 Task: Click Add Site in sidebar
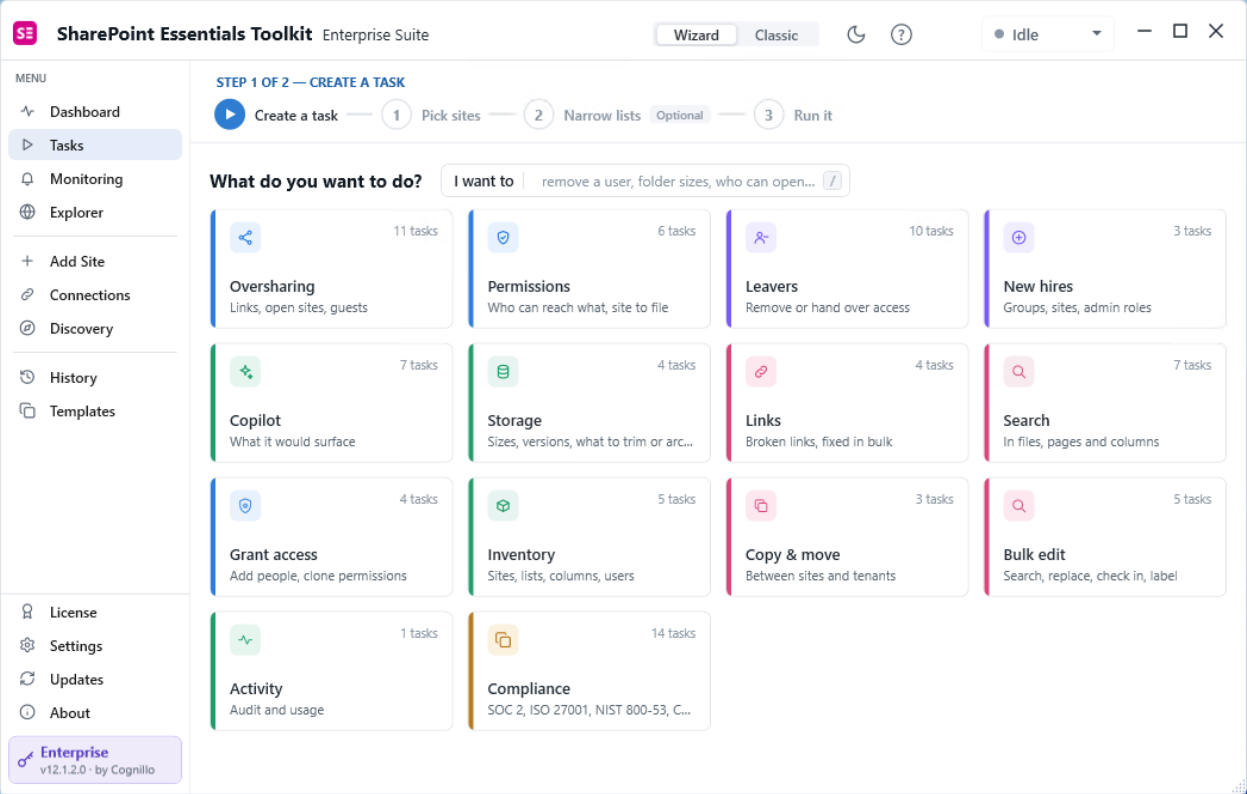(x=95, y=261)
